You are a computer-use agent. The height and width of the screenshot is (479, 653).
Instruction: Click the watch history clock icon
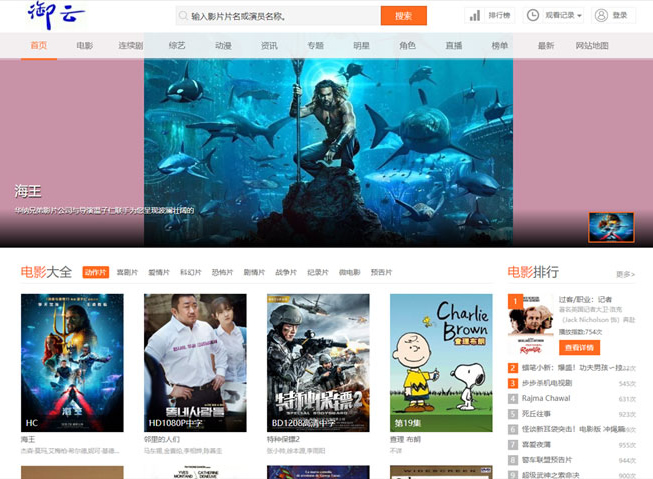pyautogui.click(x=533, y=15)
